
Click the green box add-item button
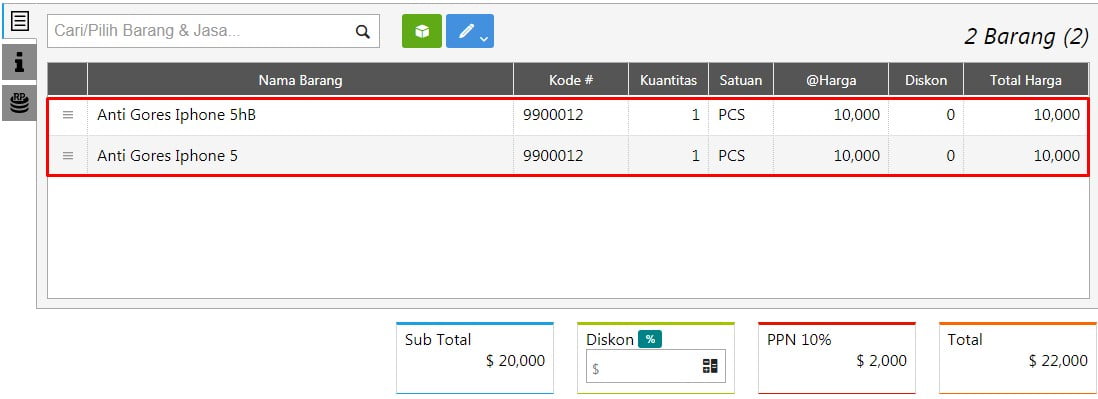click(x=422, y=32)
